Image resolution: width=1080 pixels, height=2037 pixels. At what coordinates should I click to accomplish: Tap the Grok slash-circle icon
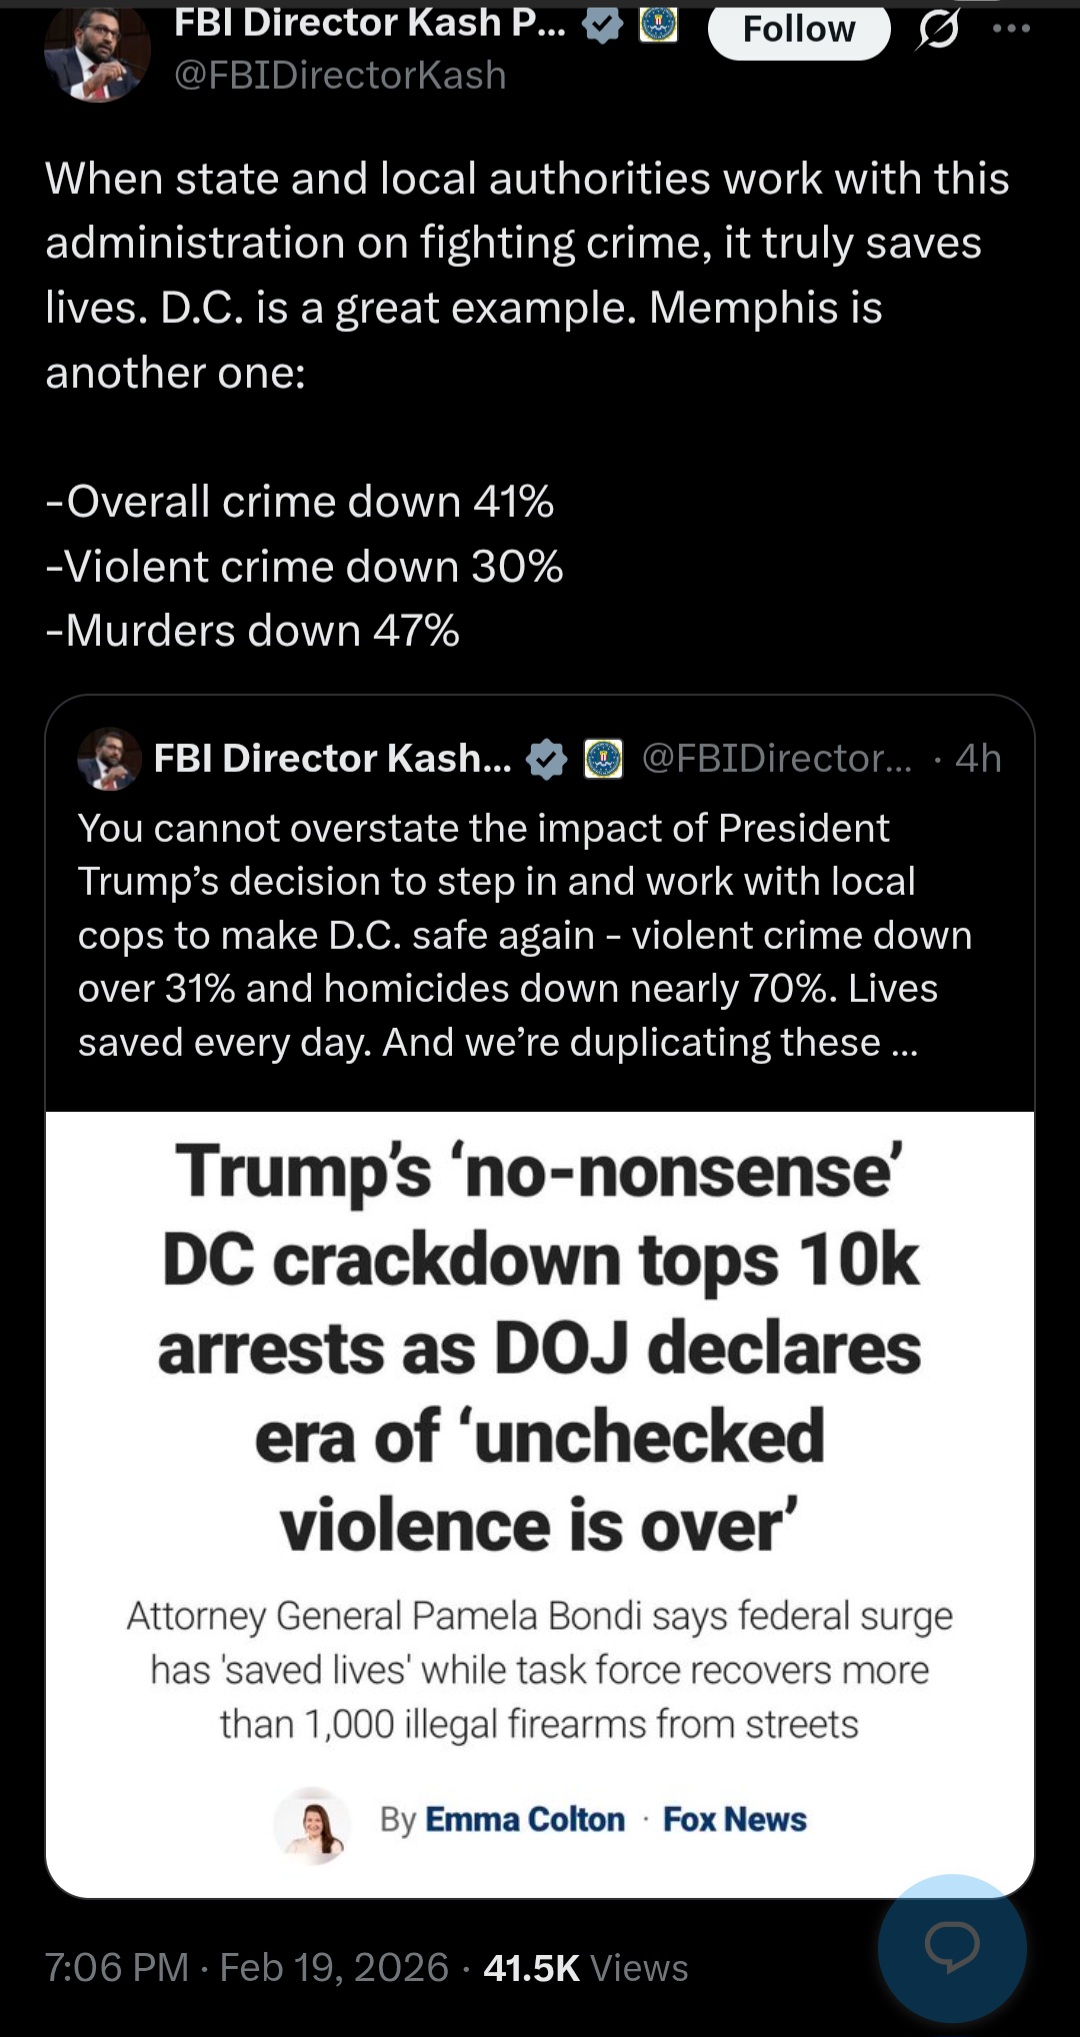(x=937, y=30)
